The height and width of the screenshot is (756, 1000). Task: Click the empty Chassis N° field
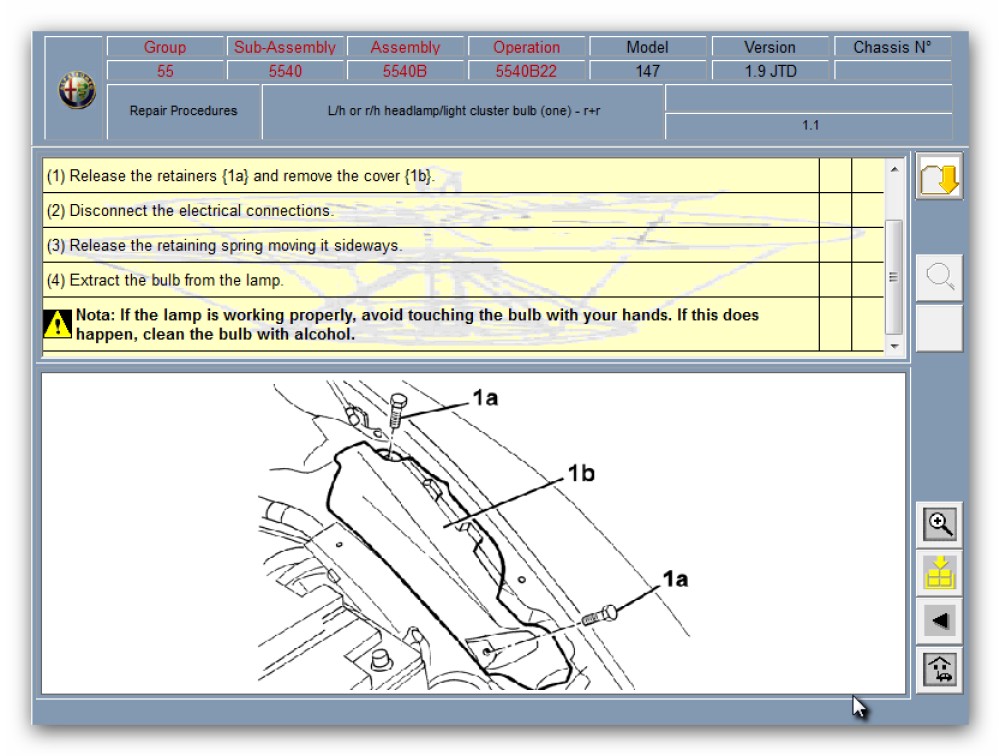892,71
